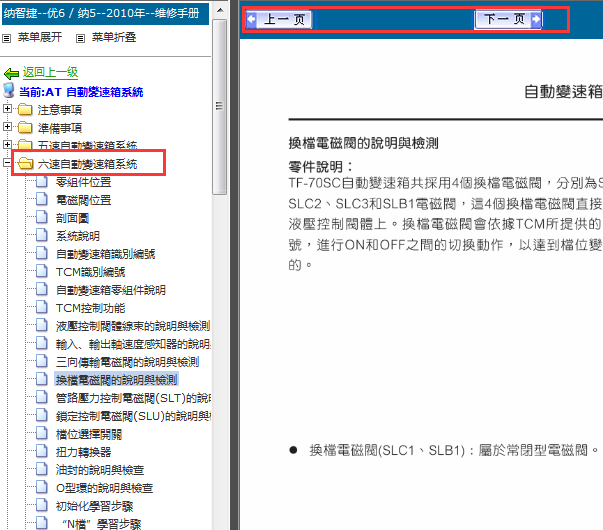Viewport: 603px width, 530px height.
Task: Click the 換檔電磁閥的說明與檢測 content heading
Action: pyautogui.click(x=363, y=143)
